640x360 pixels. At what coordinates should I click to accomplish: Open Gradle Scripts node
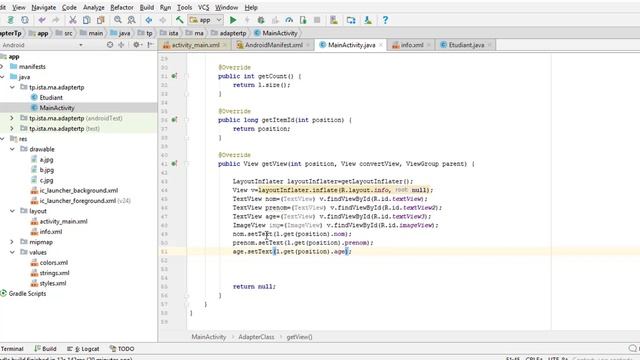(x=27, y=293)
